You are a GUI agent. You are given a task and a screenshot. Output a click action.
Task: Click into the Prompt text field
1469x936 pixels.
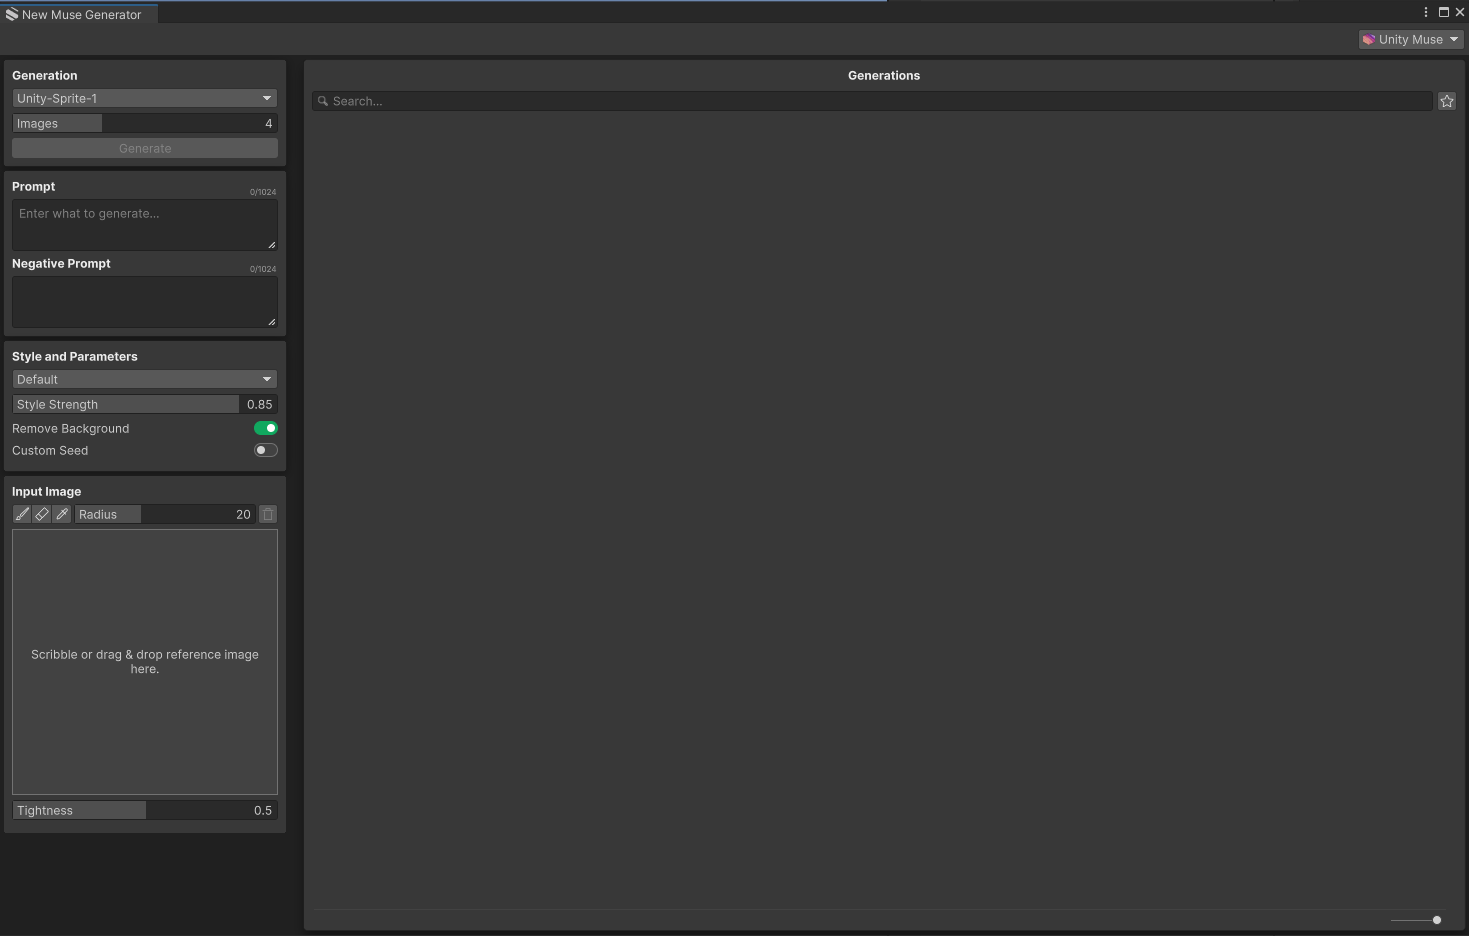145,225
